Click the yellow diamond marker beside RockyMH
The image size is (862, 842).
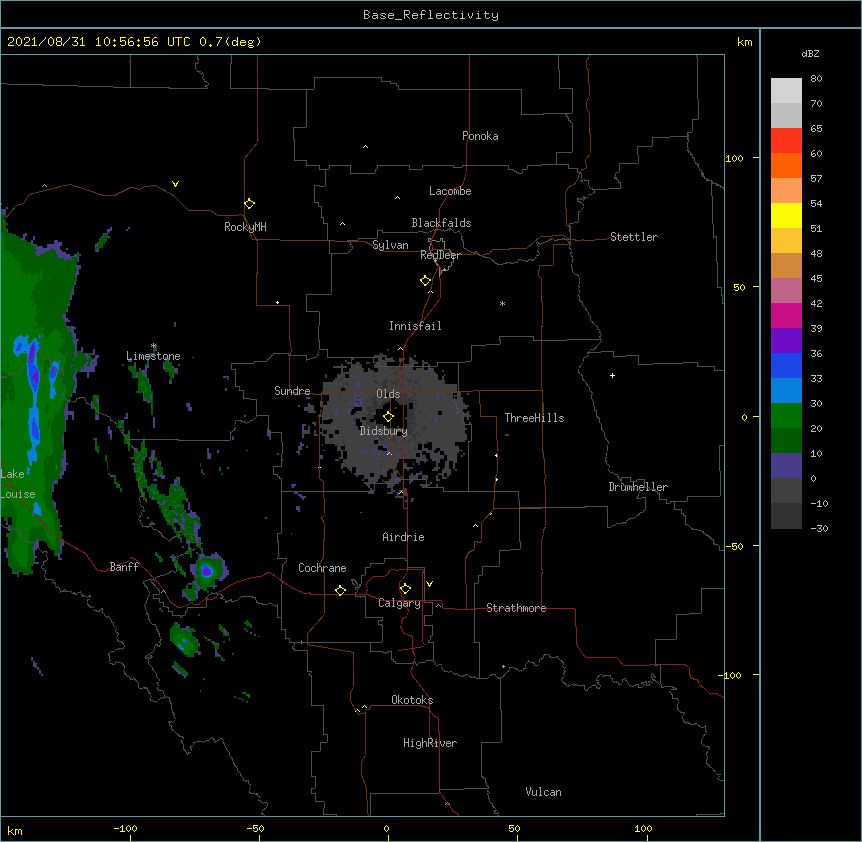(x=250, y=204)
